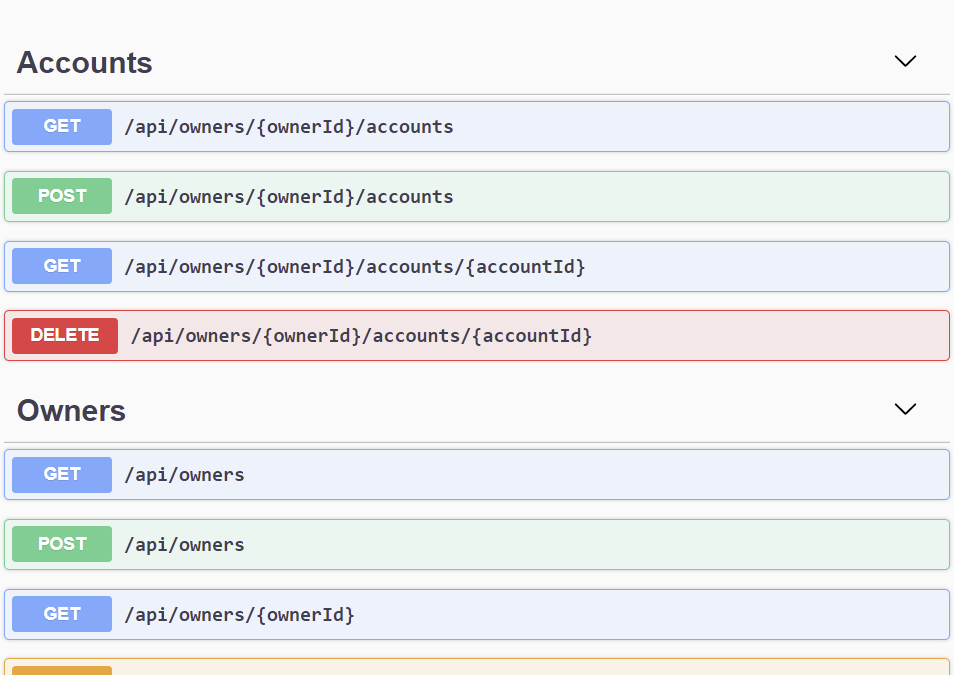Click the /api/owners path in the POST row
The height and width of the screenshot is (675, 954).
pyautogui.click(x=184, y=545)
